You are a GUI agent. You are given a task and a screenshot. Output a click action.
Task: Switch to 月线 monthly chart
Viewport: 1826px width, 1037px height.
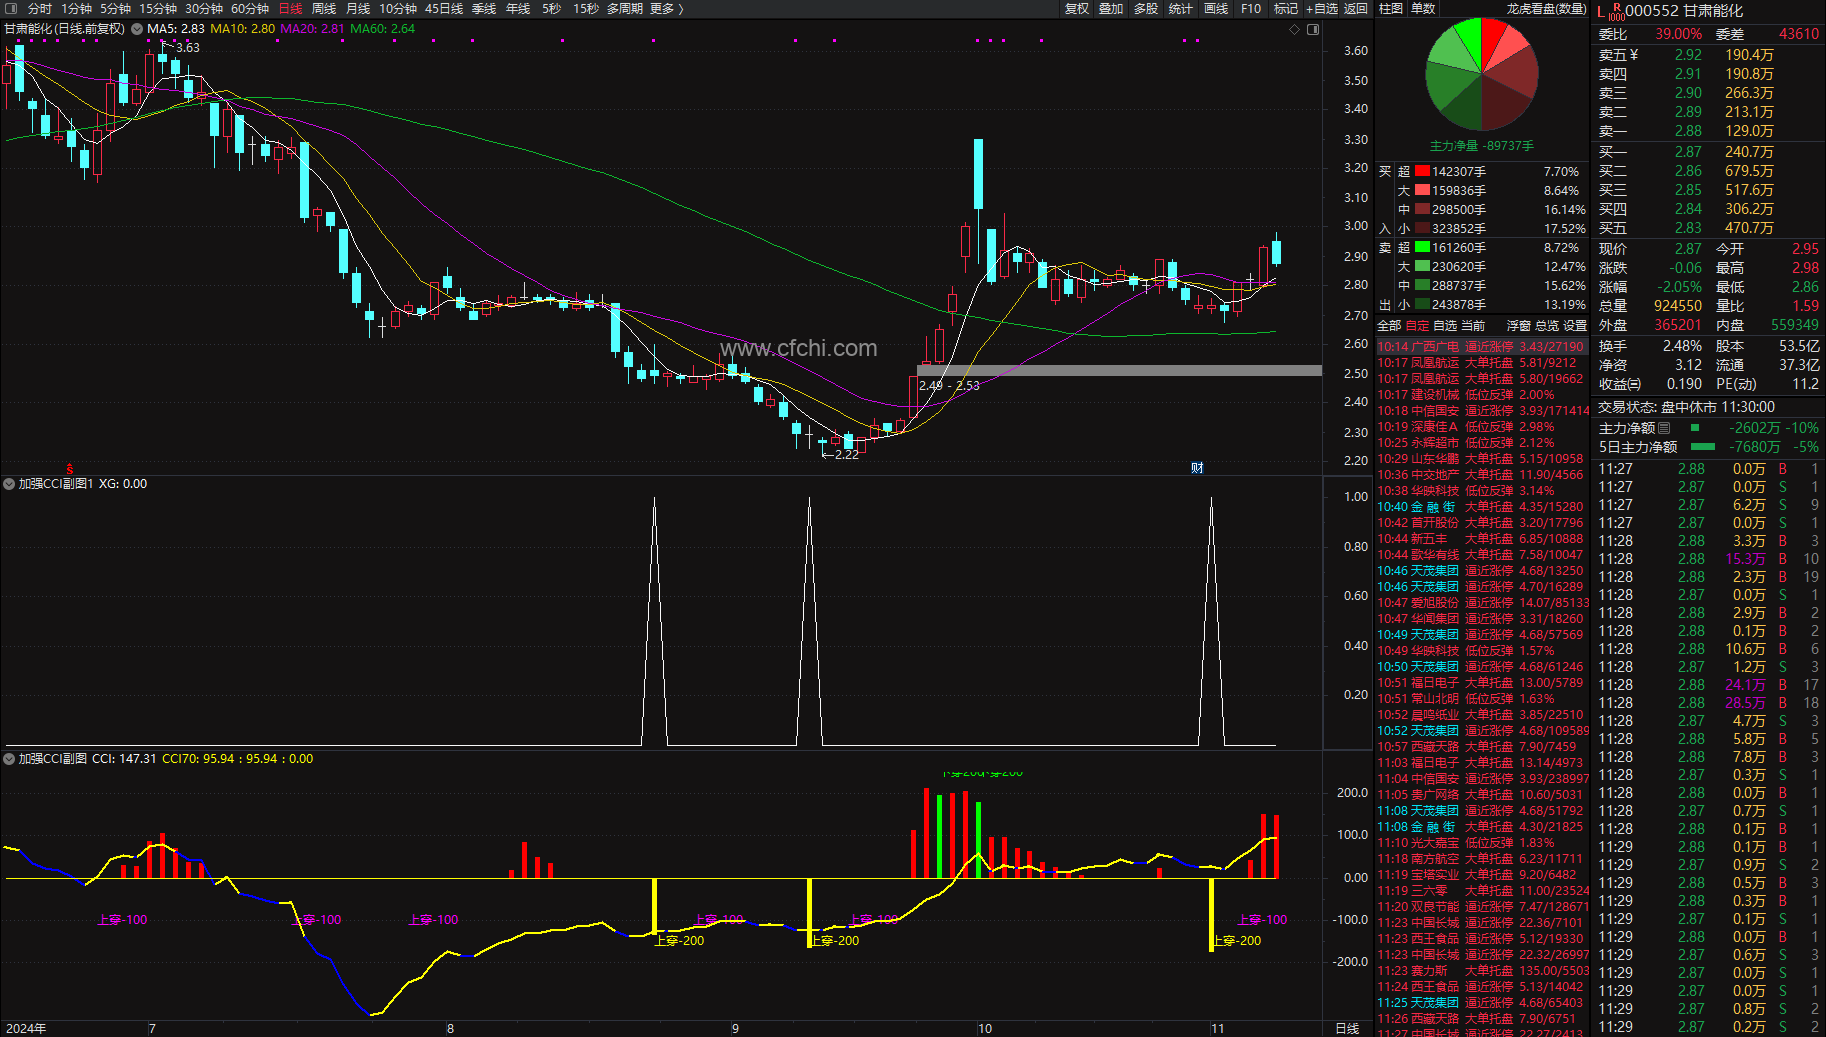click(x=358, y=8)
